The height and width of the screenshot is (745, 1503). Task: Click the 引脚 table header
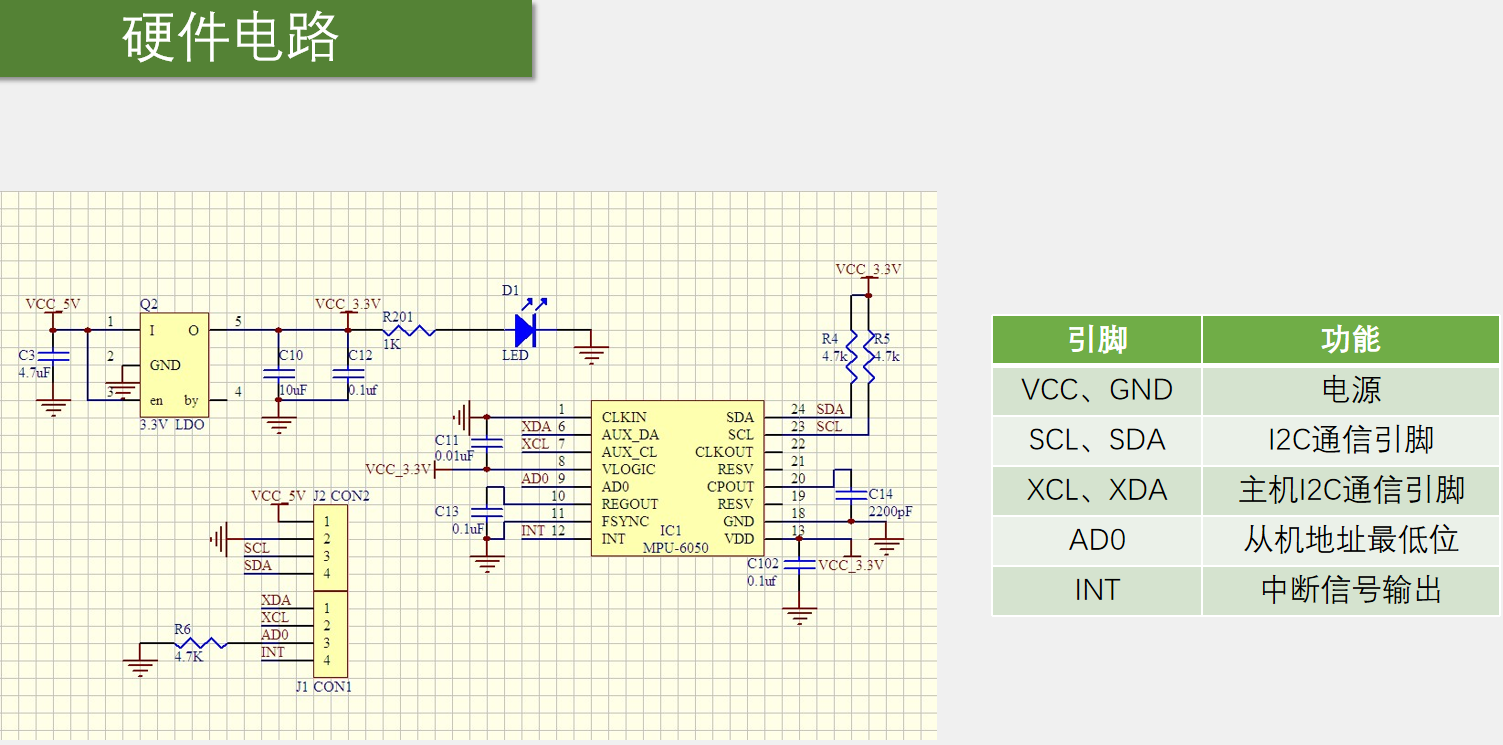click(1097, 340)
